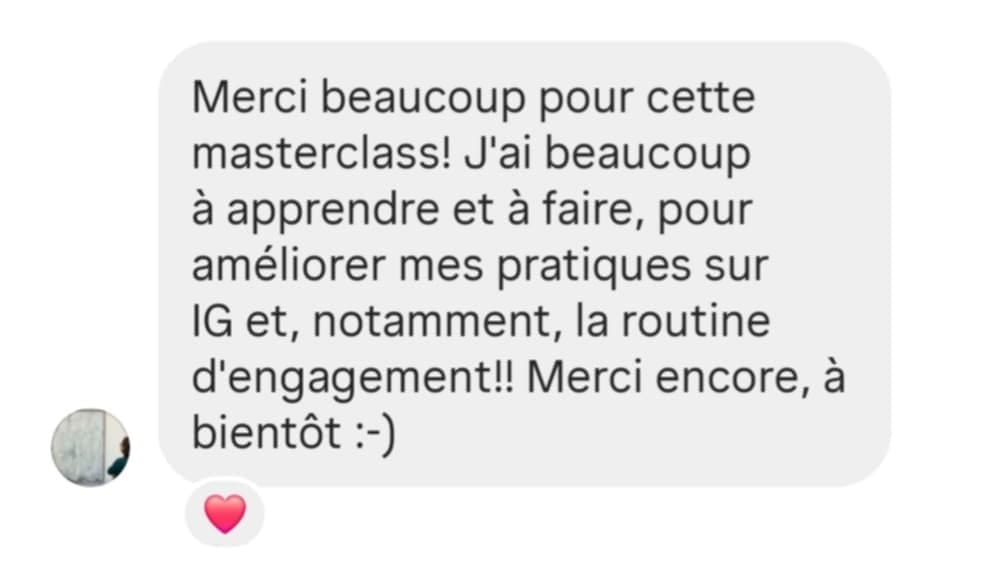Select the gray message bubble
Image resolution: width=995 pixels, height=566 pixels.
(x=525, y=264)
